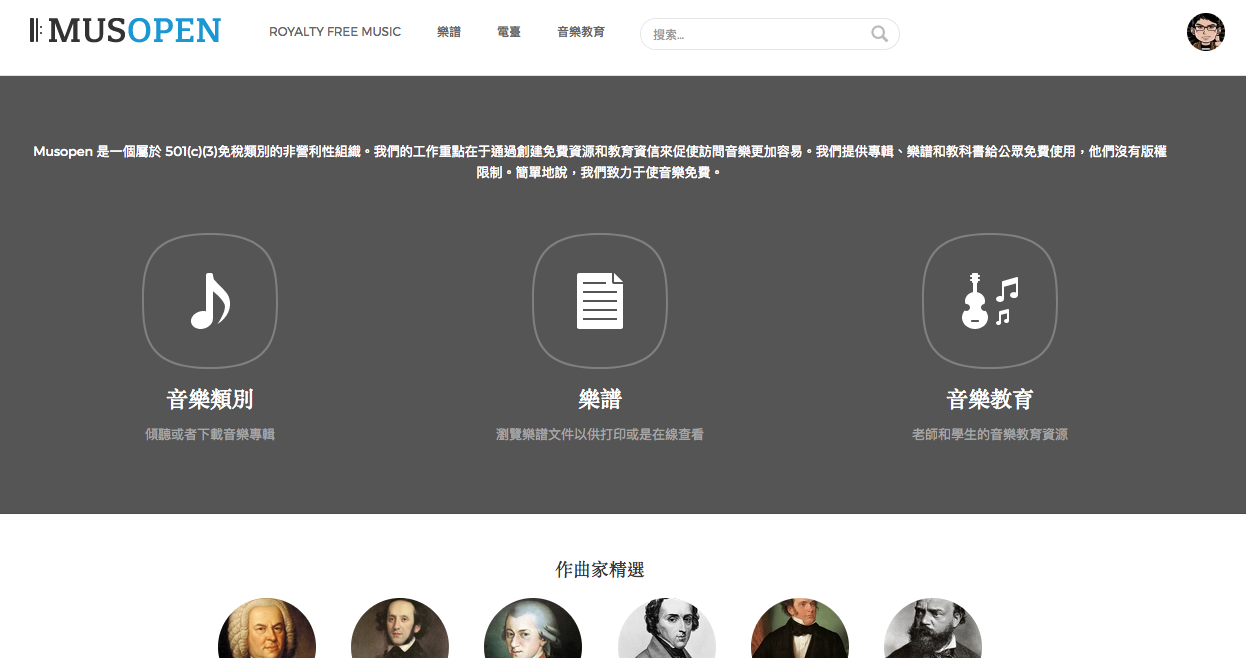This screenshot has width=1246, height=658.
Task: Select the second featured composer portrait
Action: coord(400,628)
